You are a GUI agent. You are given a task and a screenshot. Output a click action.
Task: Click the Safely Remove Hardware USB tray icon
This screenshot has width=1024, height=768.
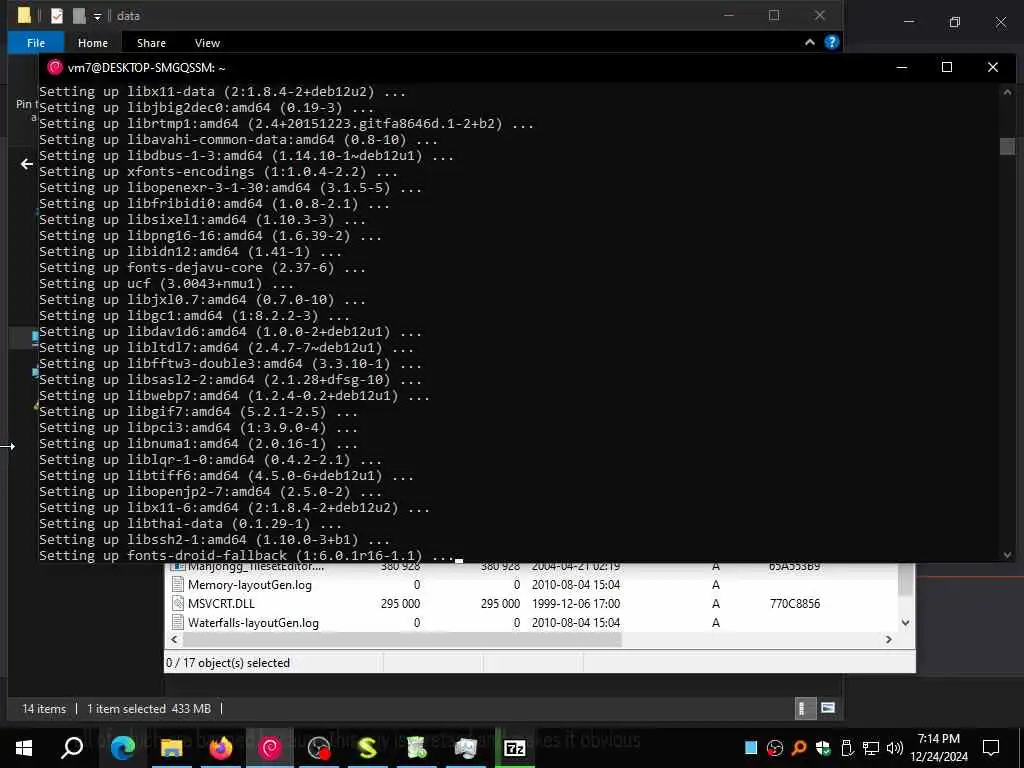(847, 748)
